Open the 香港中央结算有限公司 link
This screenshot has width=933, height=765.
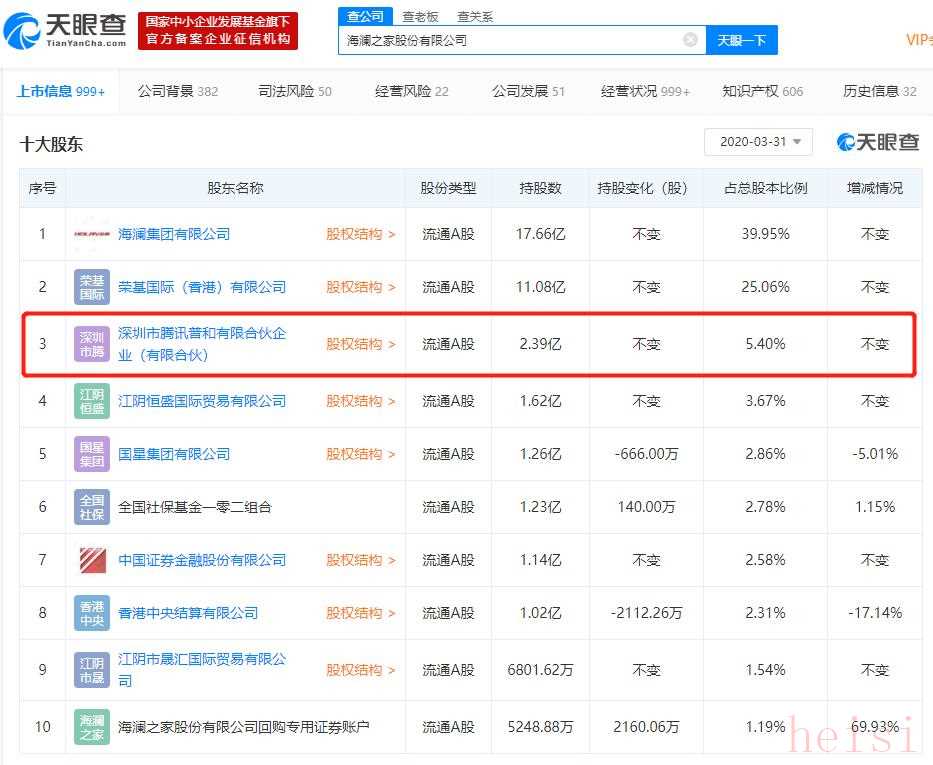[x=188, y=613]
